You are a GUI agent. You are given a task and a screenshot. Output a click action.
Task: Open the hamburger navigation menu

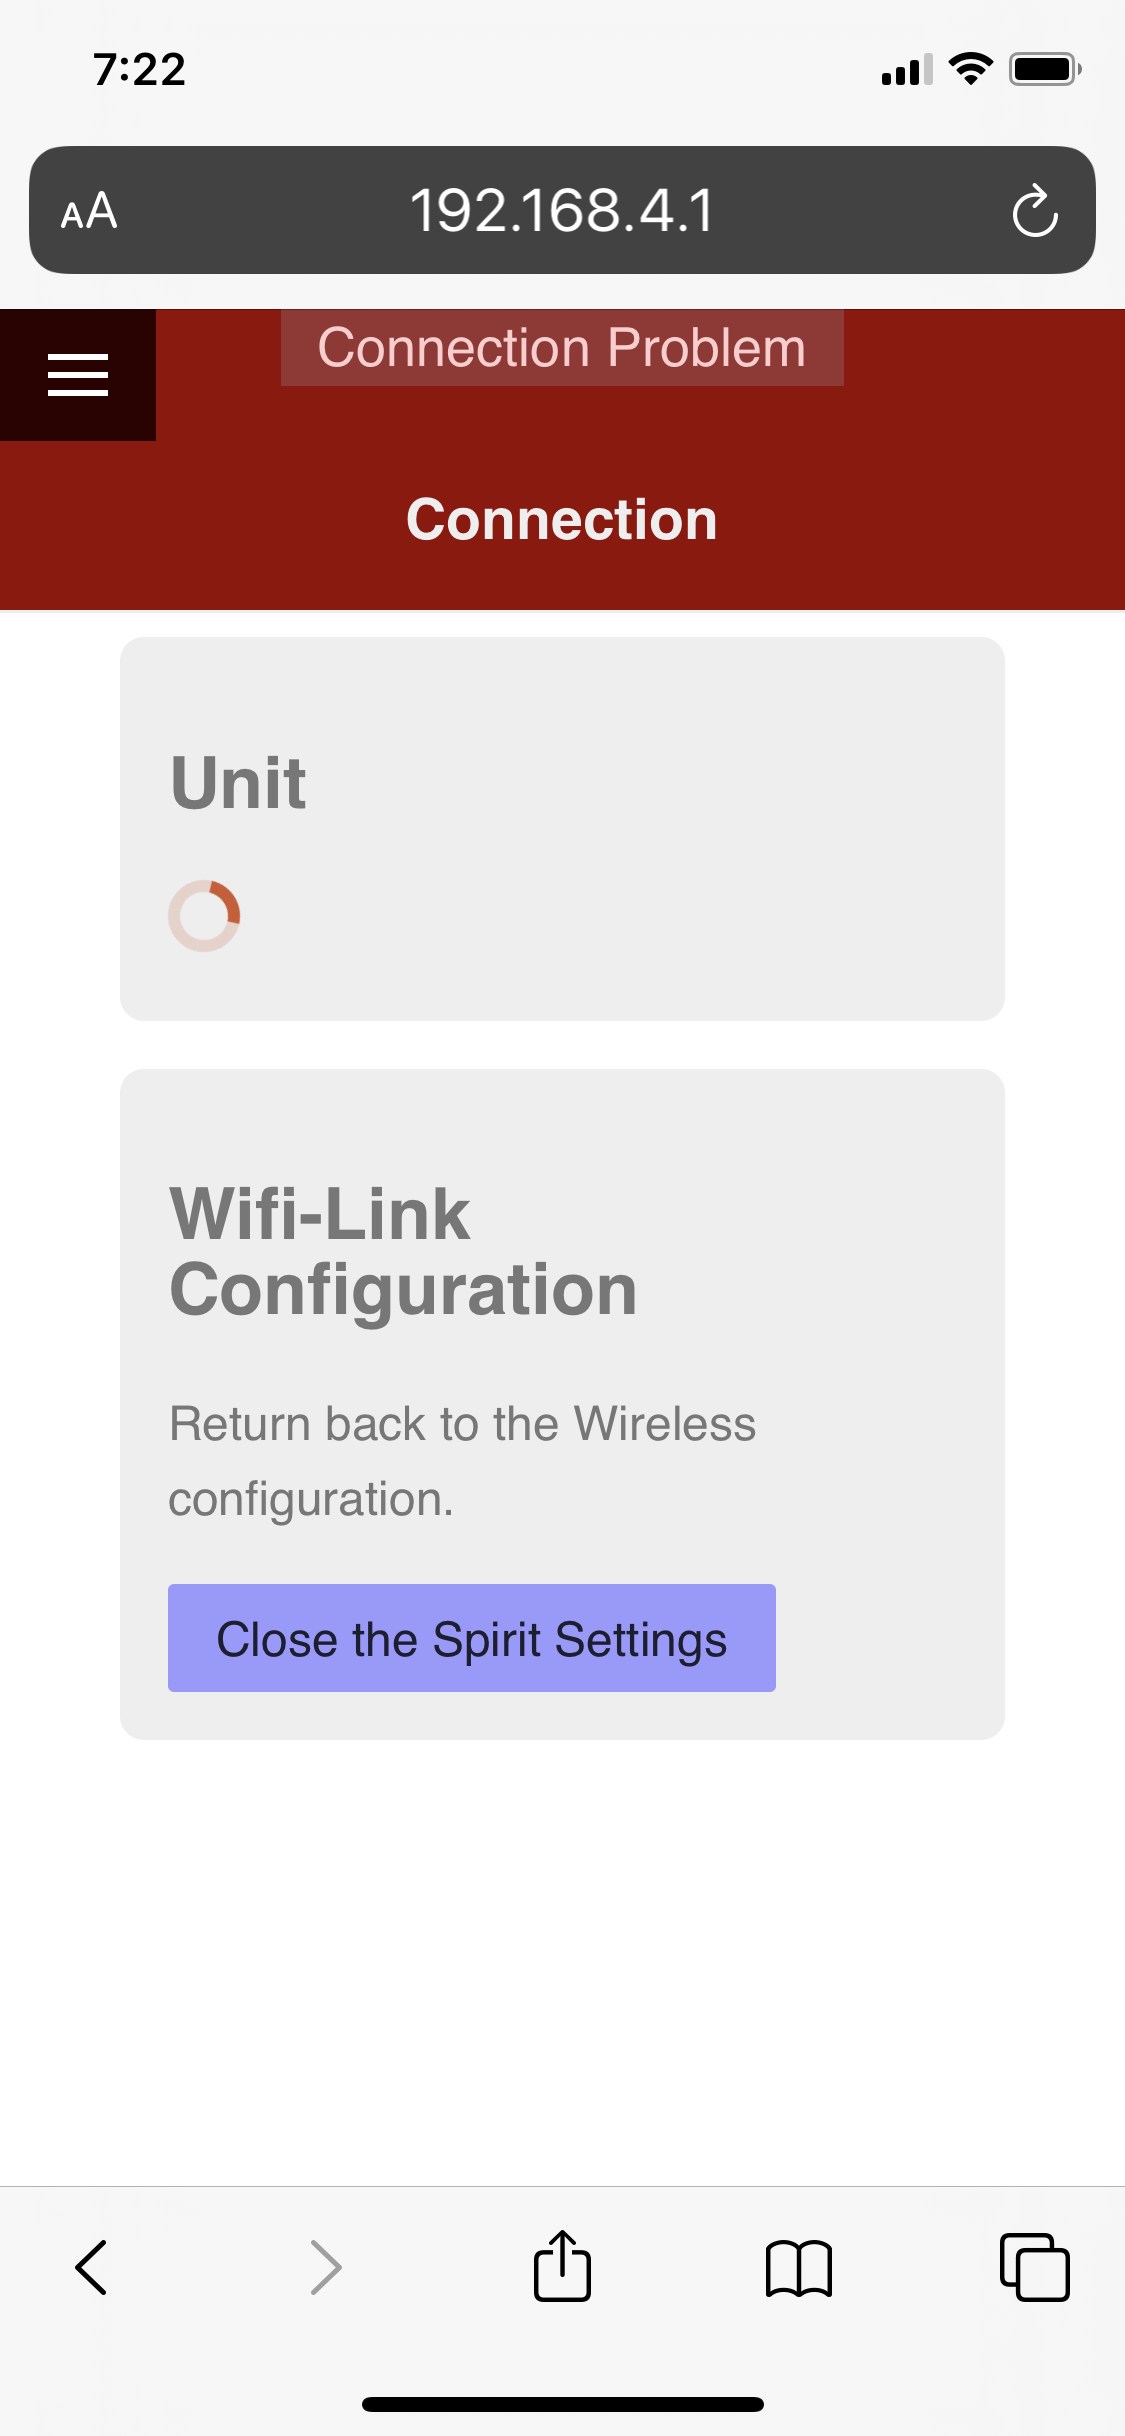(x=78, y=375)
